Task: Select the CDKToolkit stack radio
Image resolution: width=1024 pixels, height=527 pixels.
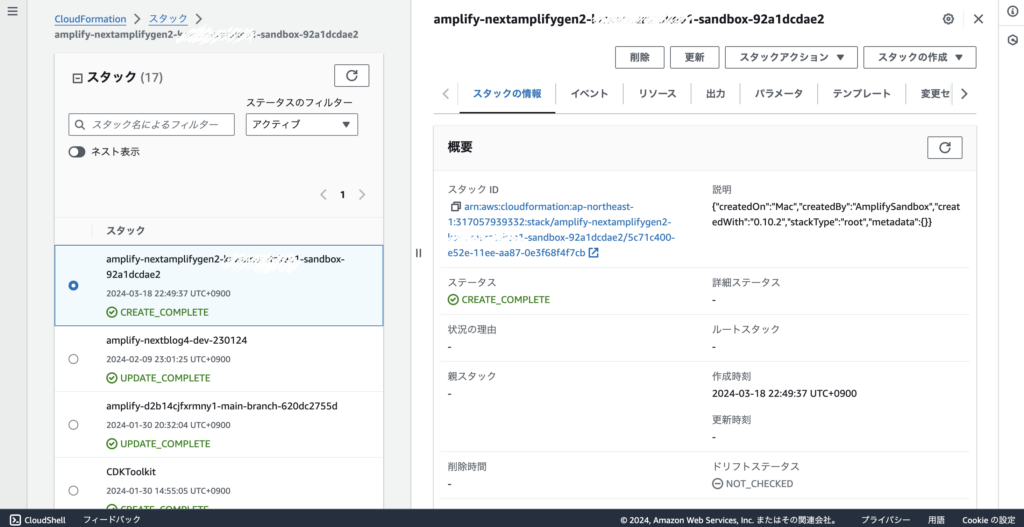Action: click(x=73, y=490)
